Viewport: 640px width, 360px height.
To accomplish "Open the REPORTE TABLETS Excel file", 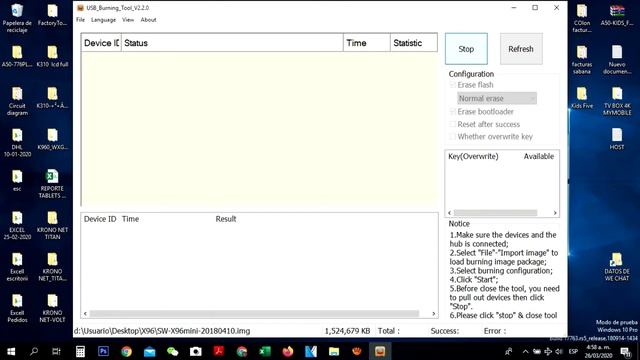I will (x=52, y=184).
